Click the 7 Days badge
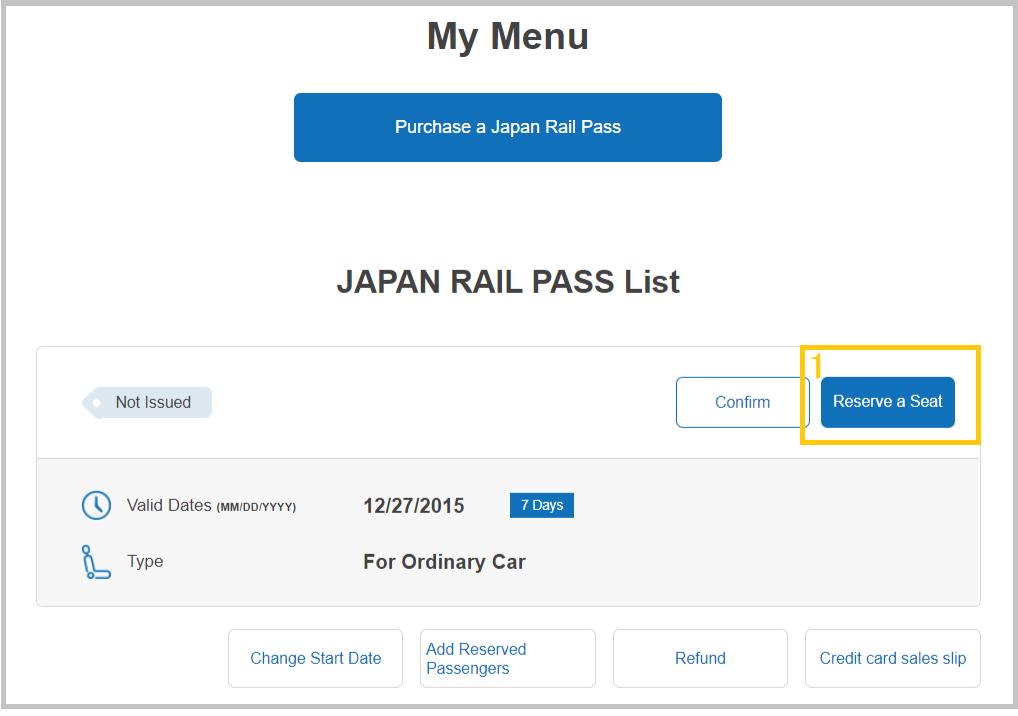The image size is (1018, 716). coord(541,505)
